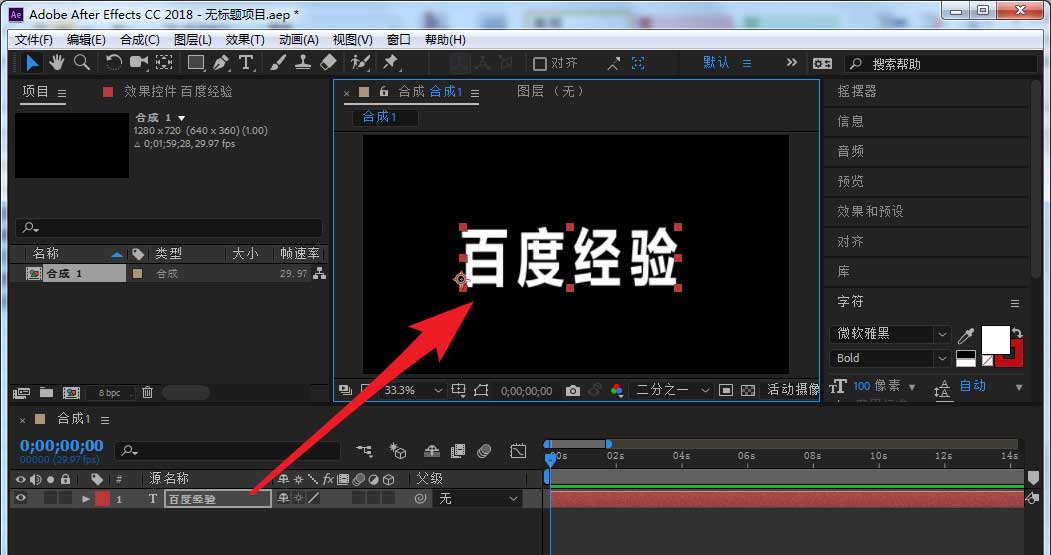Select the Horizontal Type tool
The height and width of the screenshot is (555, 1051).
tap(246, 63)
